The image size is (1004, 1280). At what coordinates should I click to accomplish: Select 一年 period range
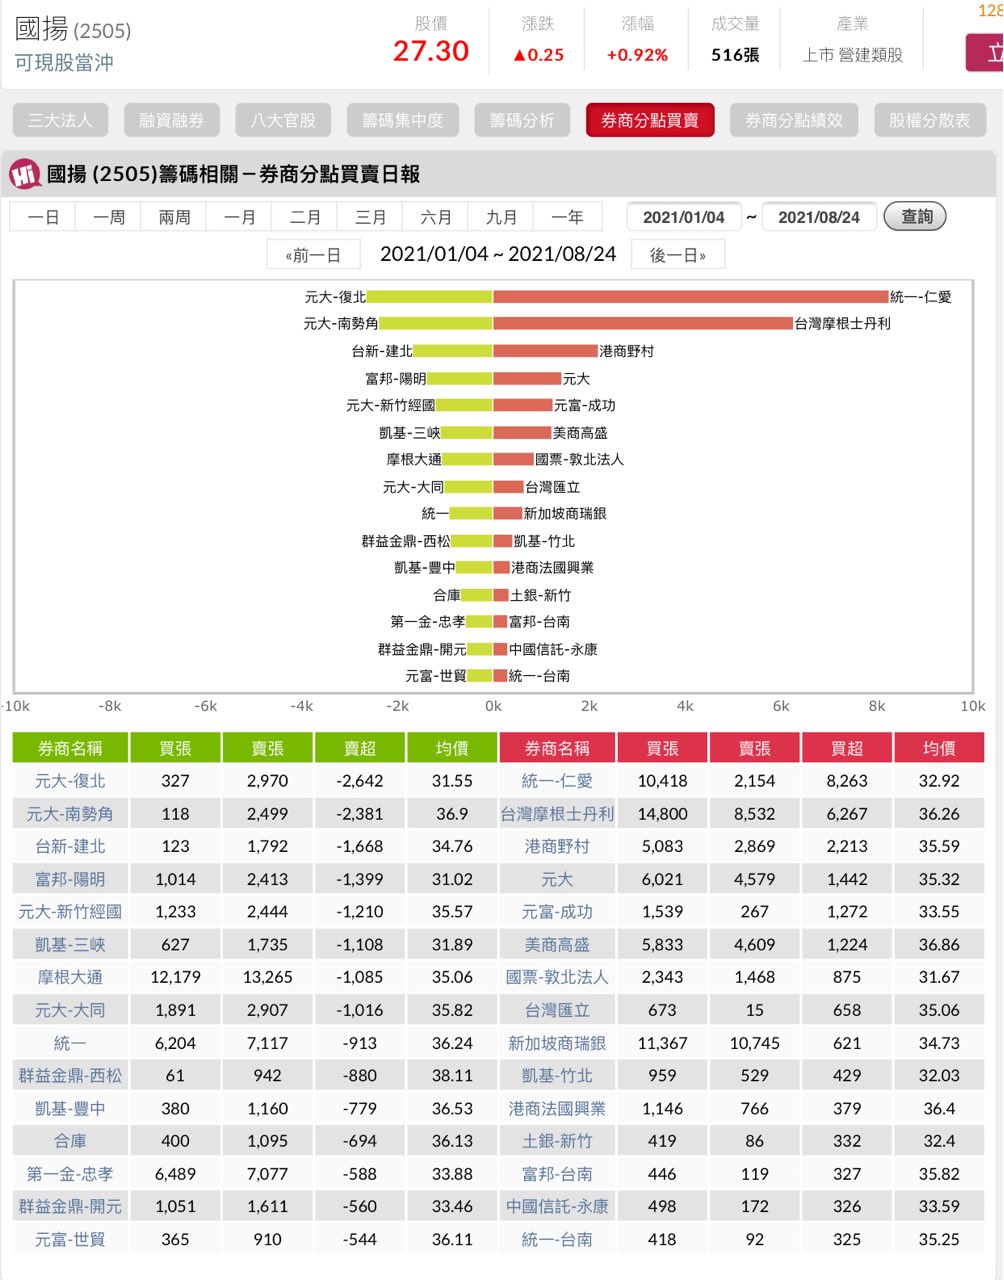(567, 217)
